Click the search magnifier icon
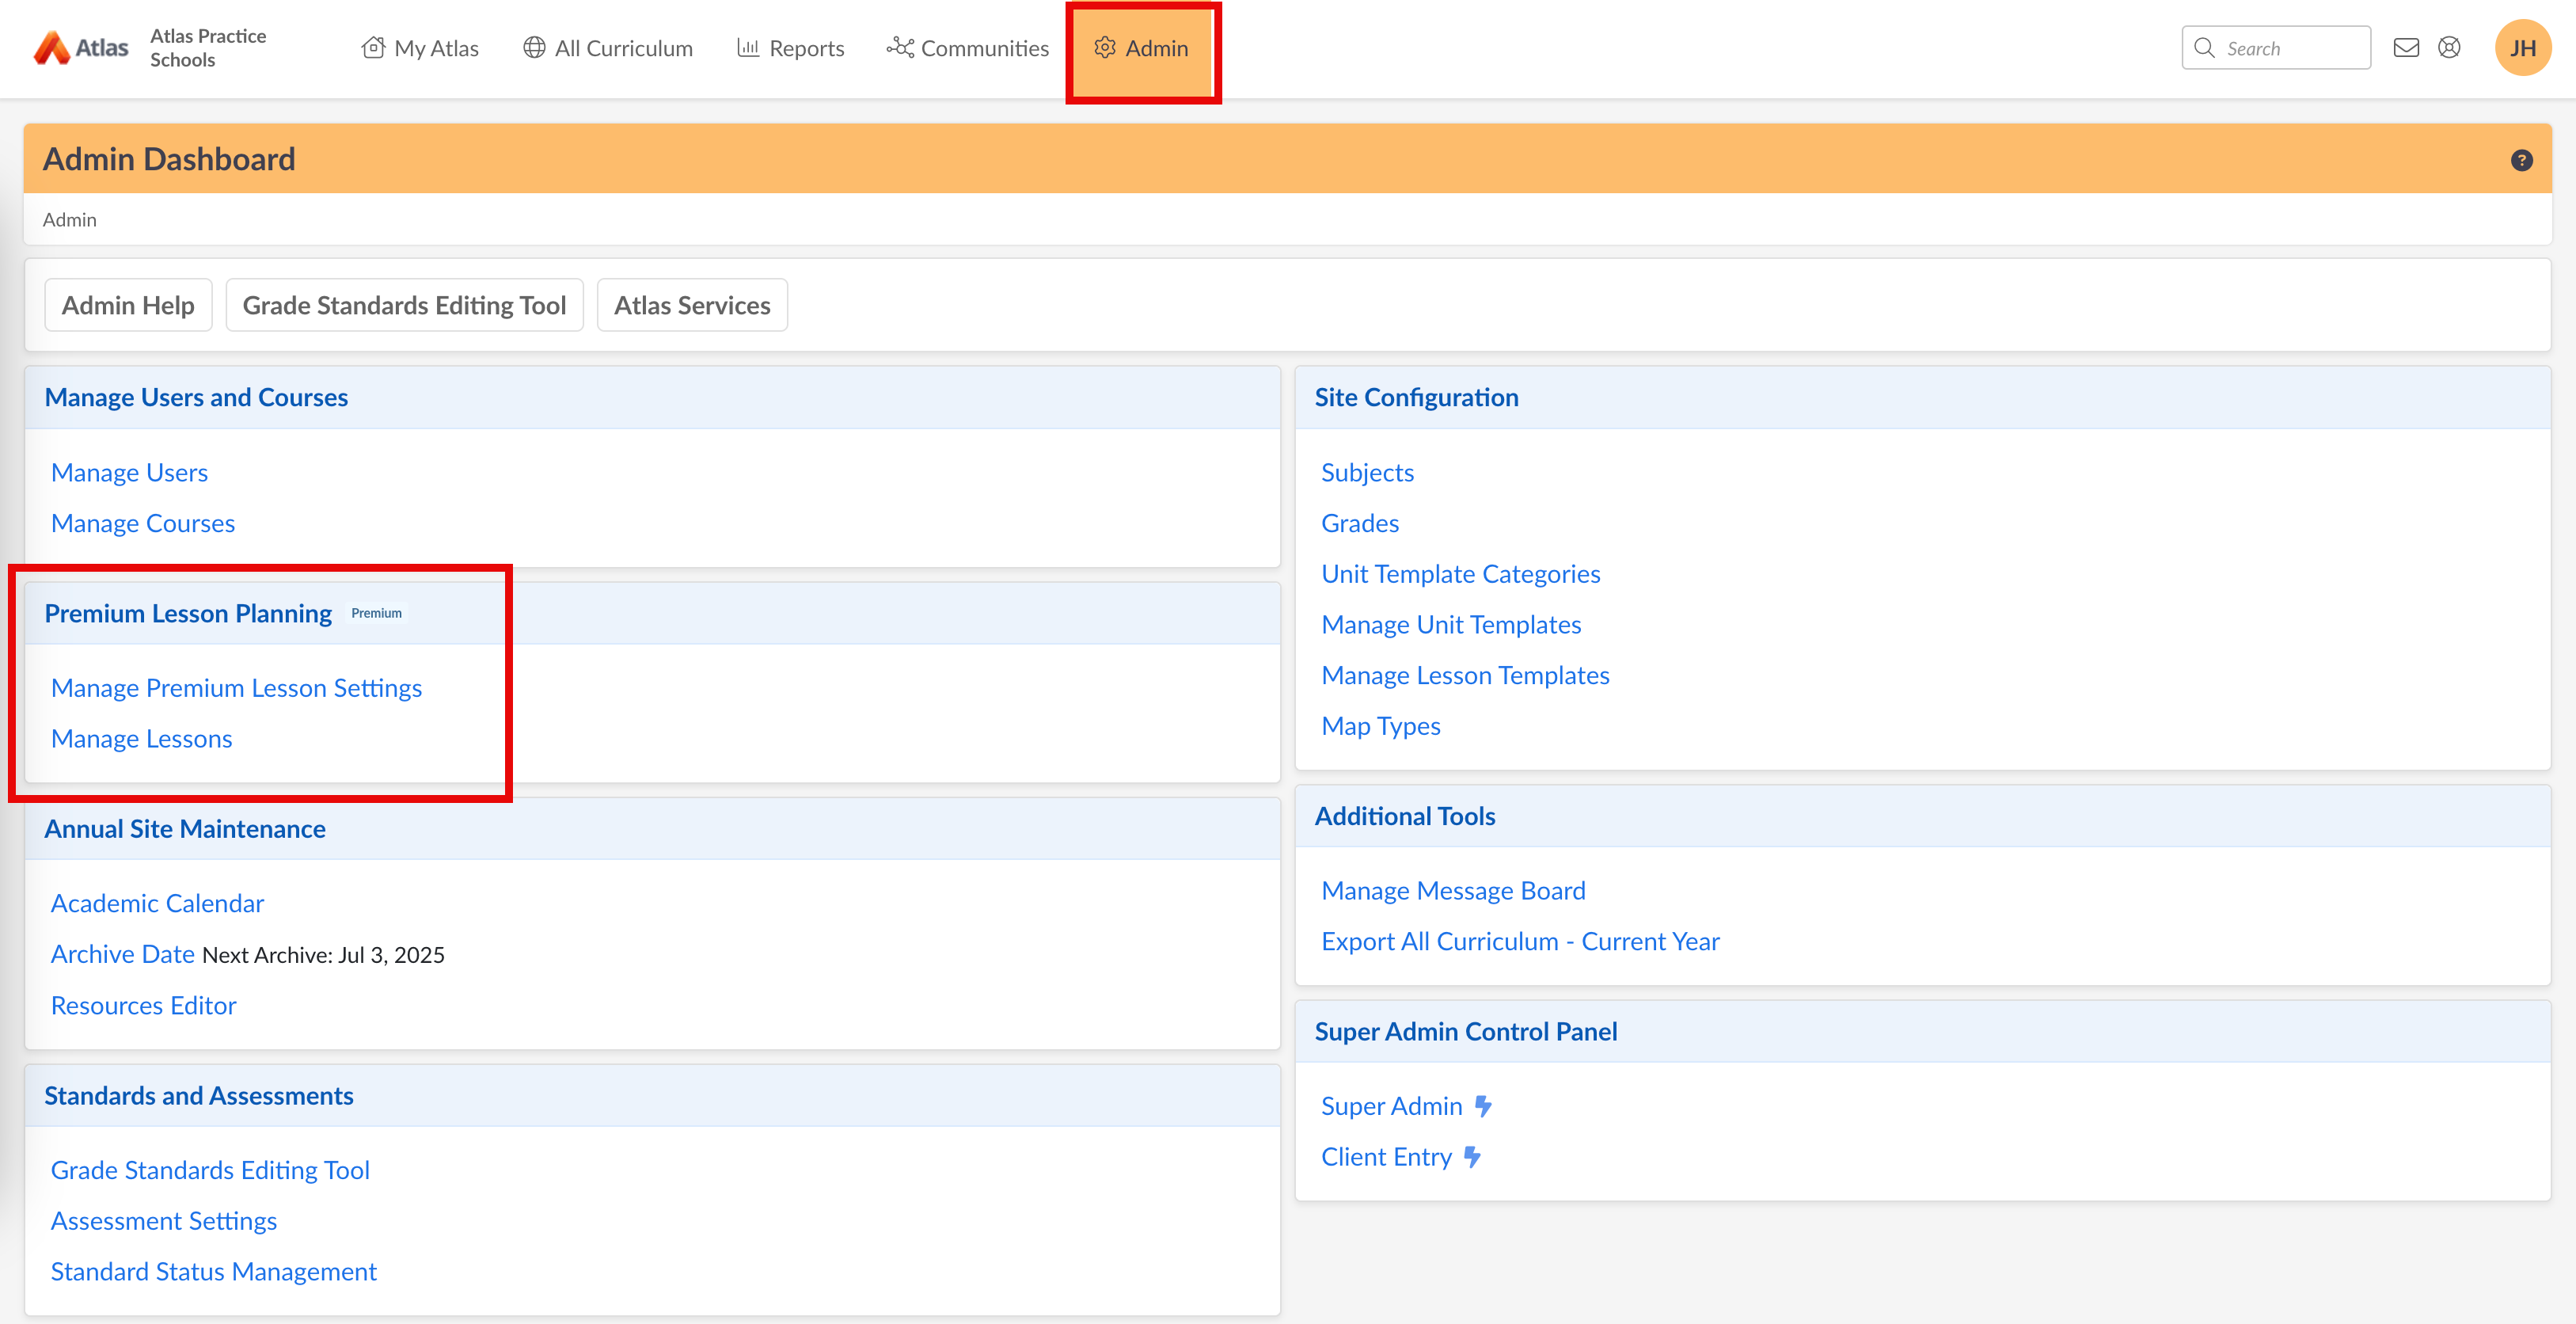 (x=2204, y=48)
